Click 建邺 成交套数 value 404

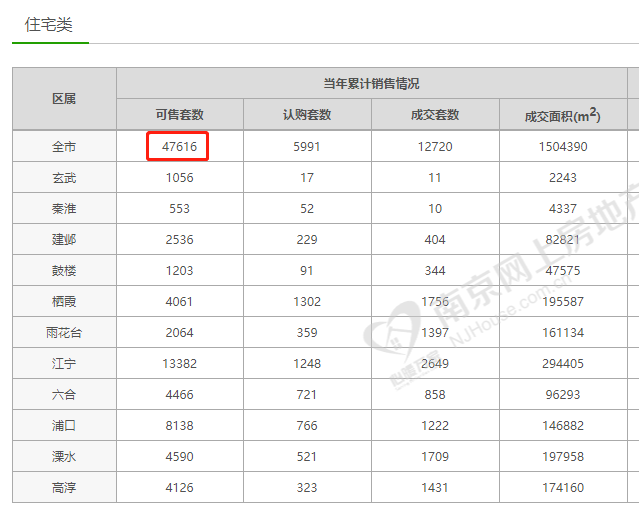coord(435,240)
